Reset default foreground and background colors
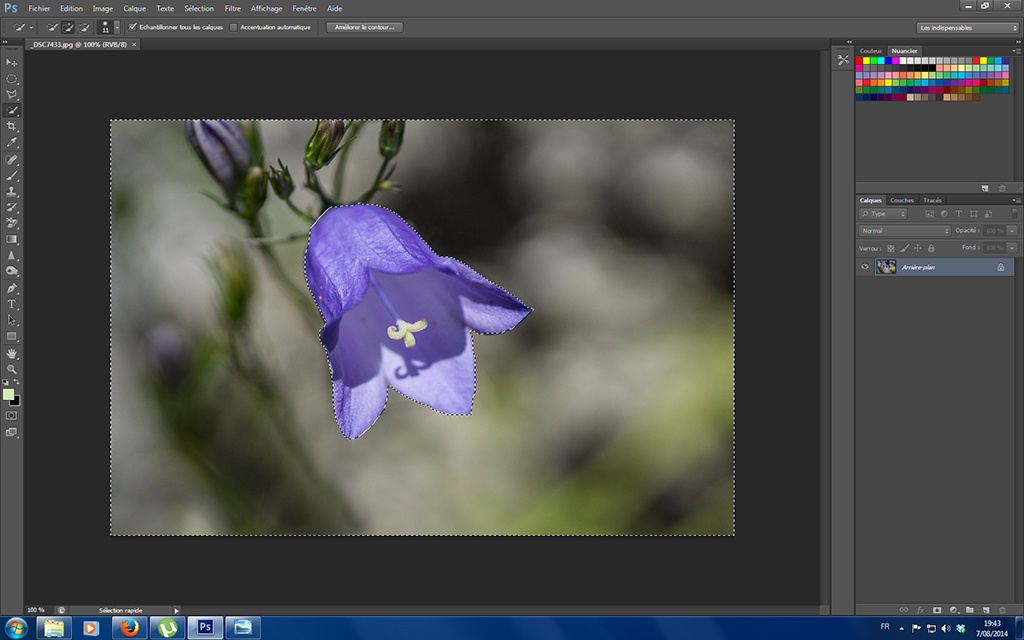This screenshot has height=640, width=1024. [x=6, y=382]
